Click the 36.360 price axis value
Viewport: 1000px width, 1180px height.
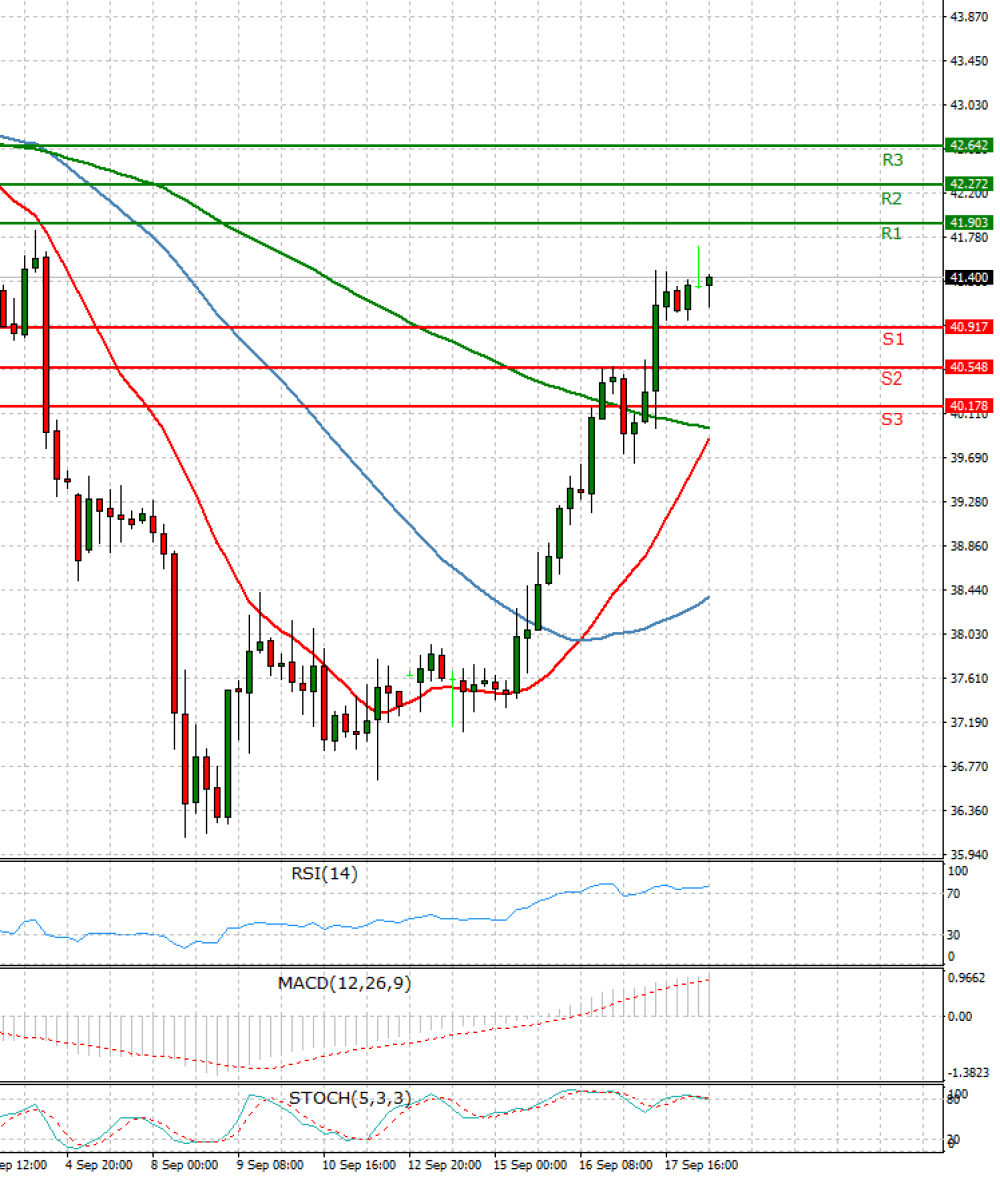[x=969, y=810]
